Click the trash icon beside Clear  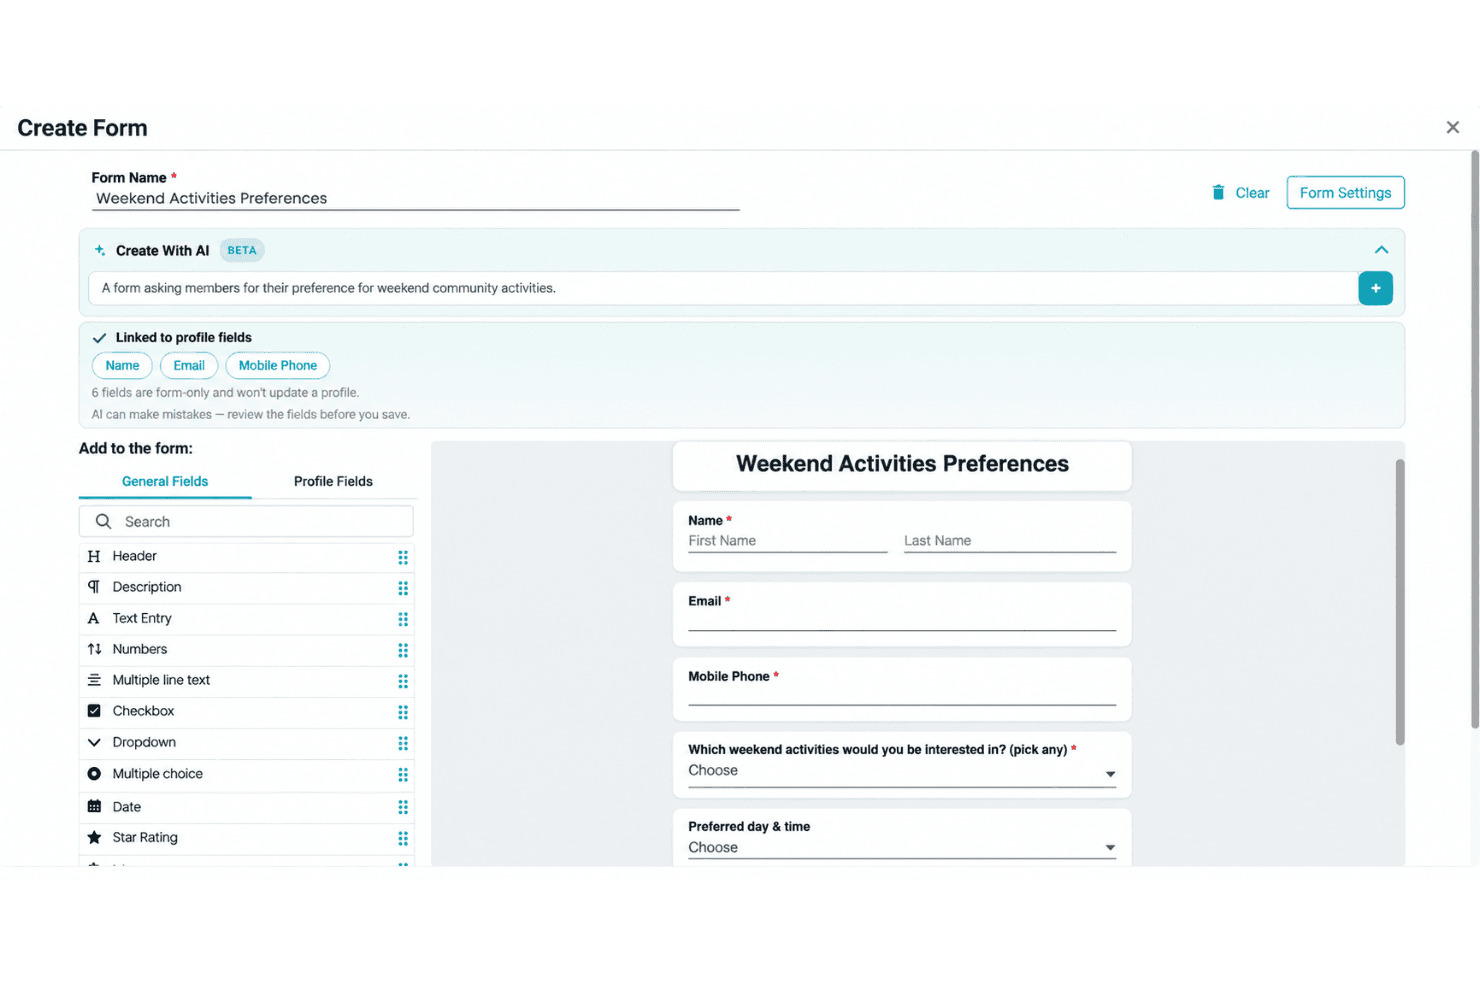(1218, 192)
